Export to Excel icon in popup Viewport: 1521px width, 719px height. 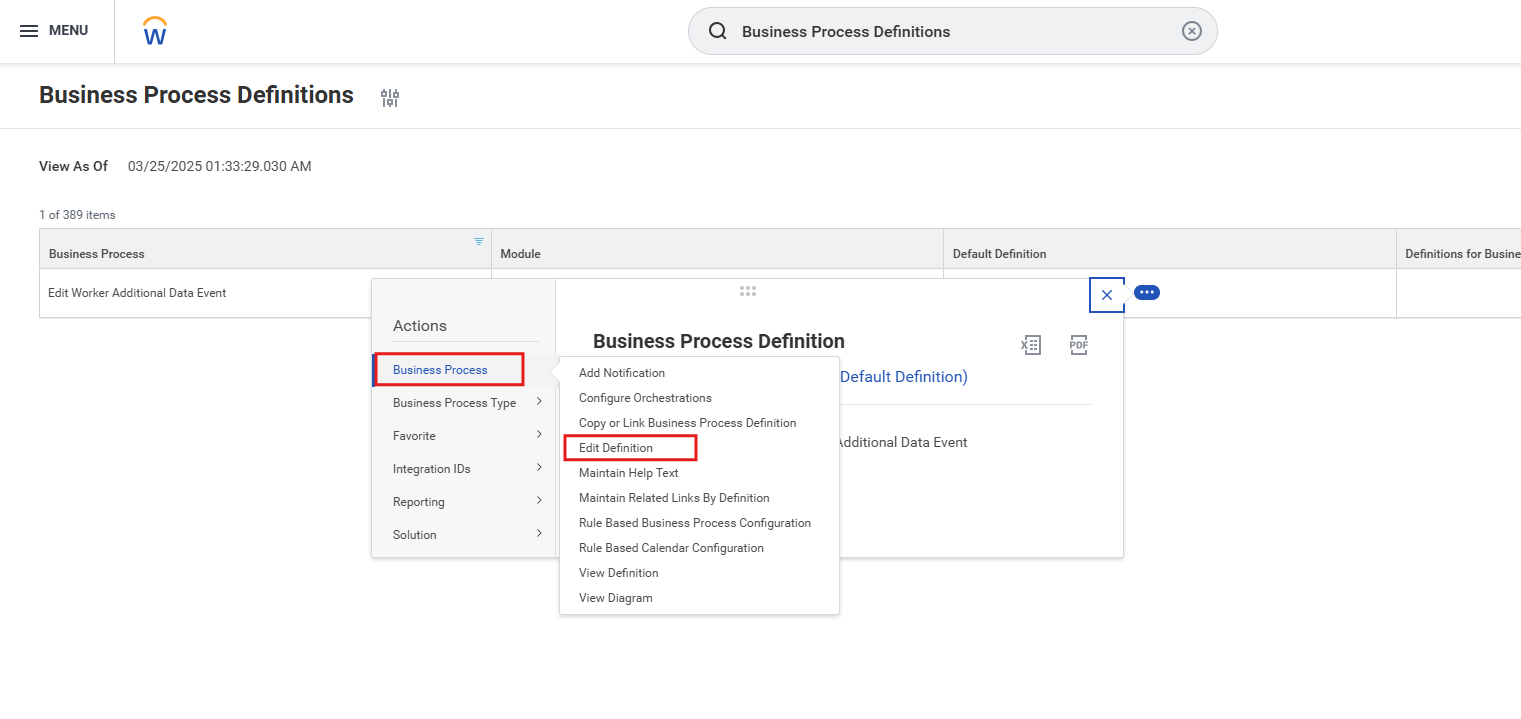pos(1031,344)
